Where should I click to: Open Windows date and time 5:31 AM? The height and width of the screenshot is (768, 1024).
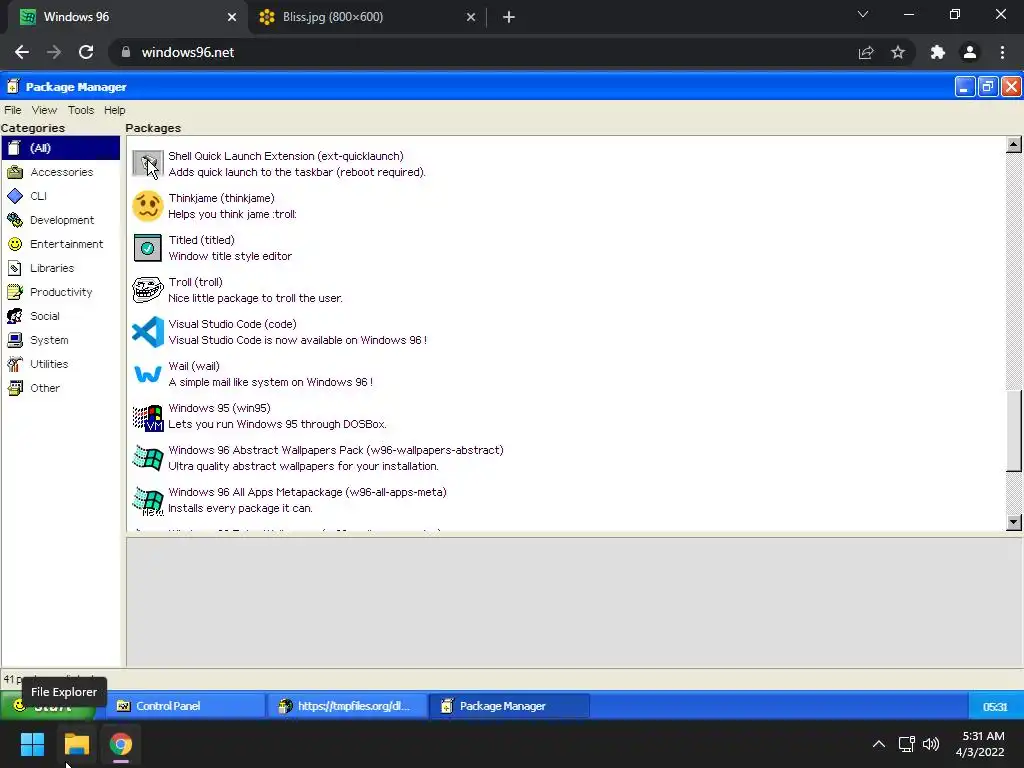coord(980,744)
